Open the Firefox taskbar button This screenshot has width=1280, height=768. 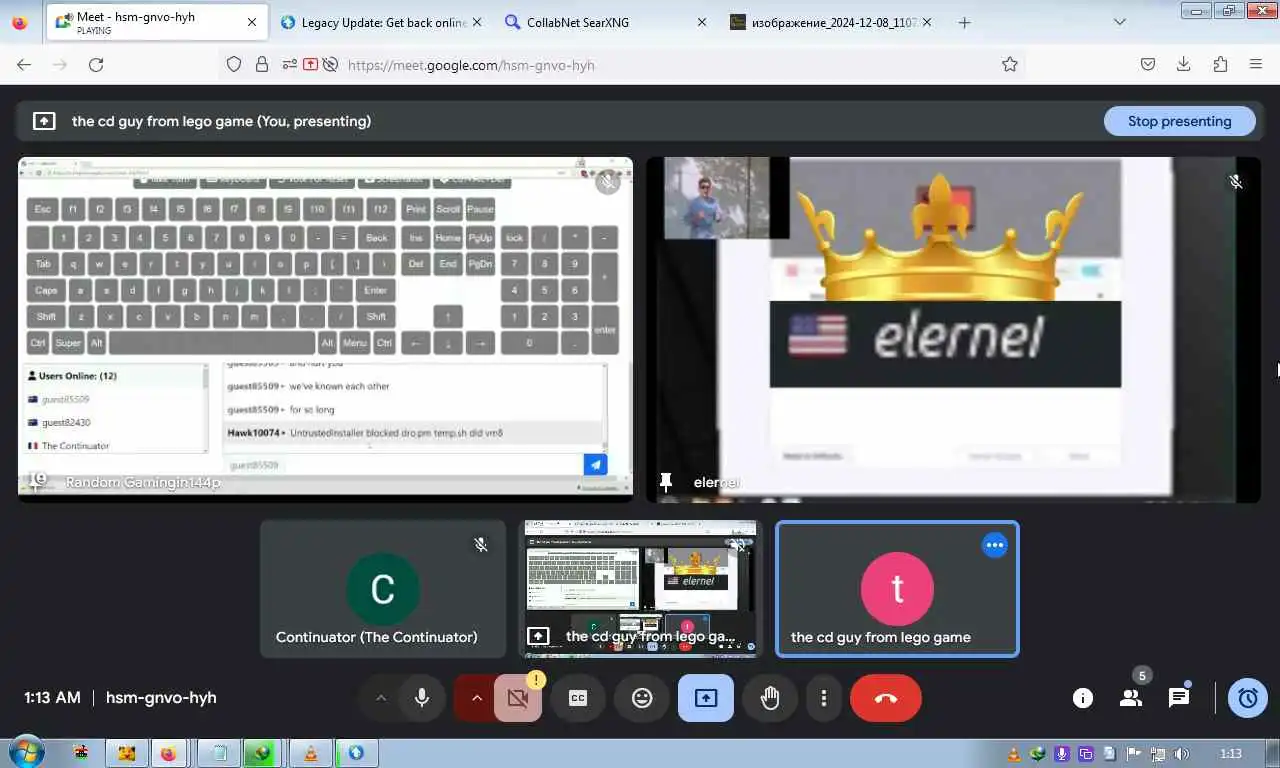coord(168,753)
